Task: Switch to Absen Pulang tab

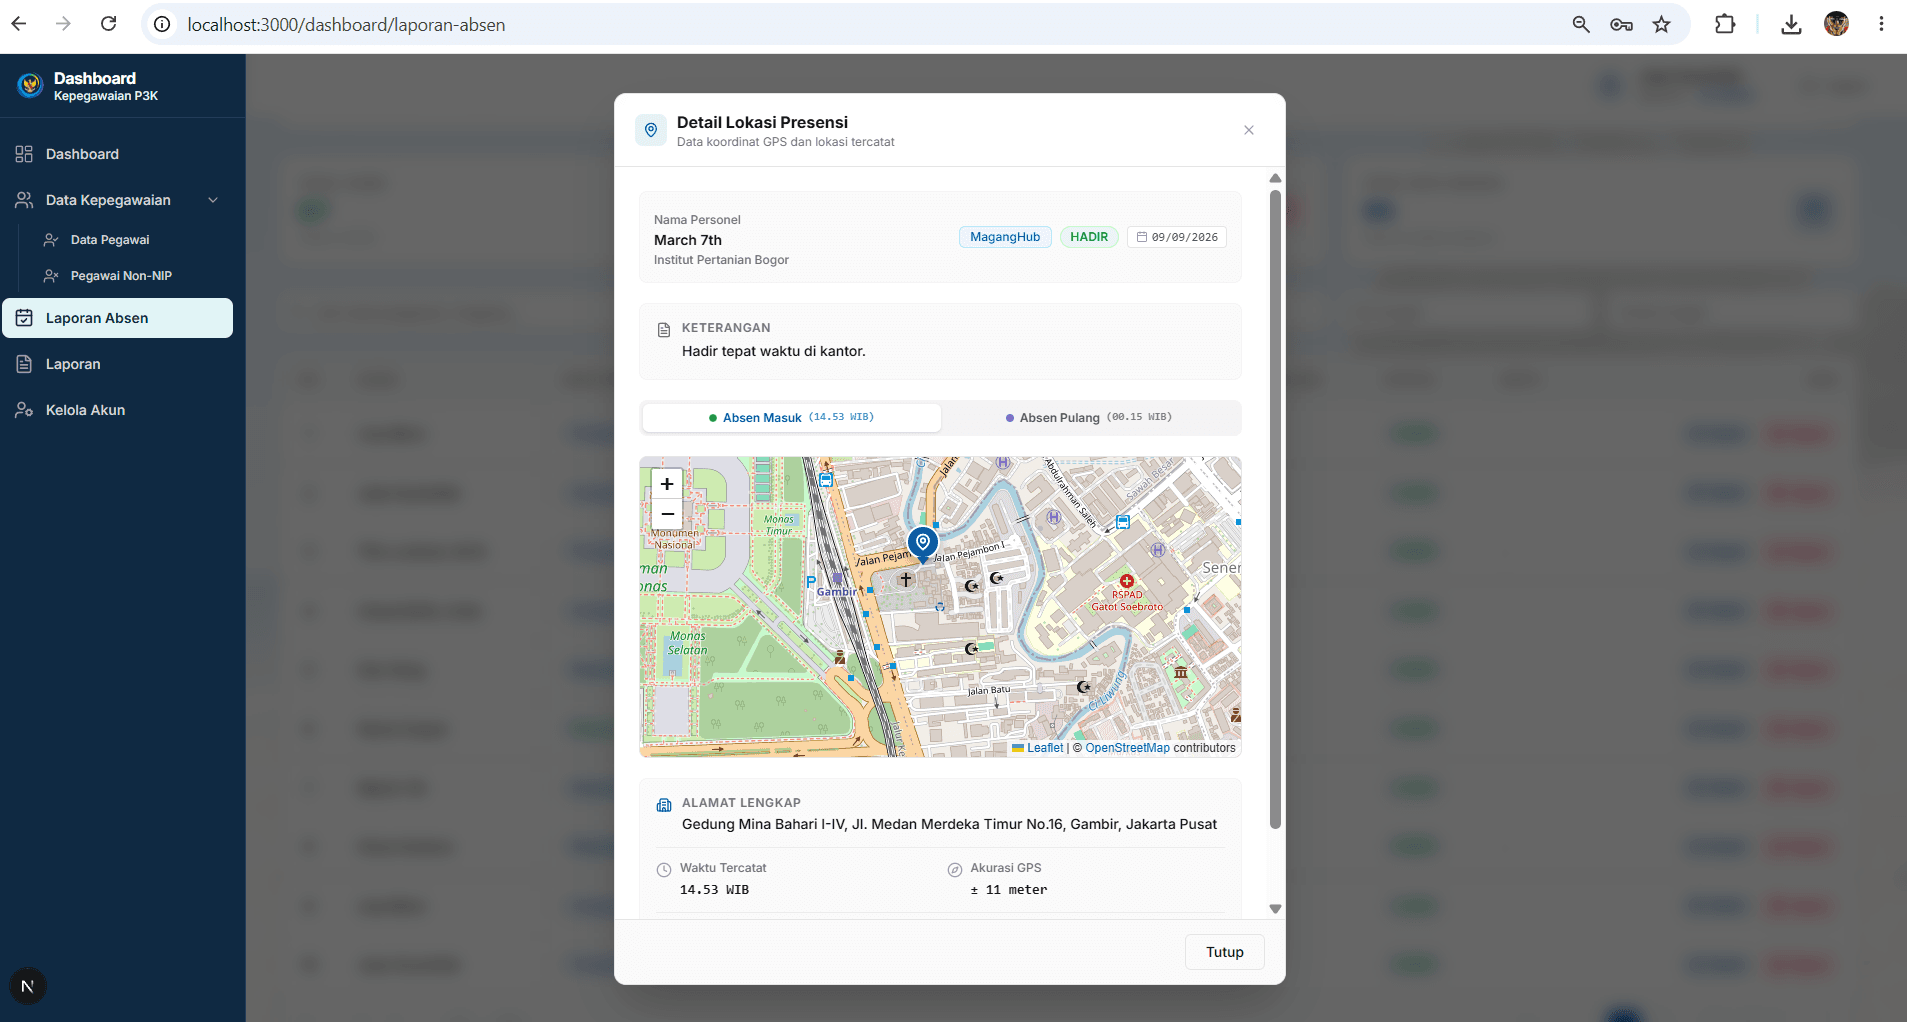Action: tap(1089, 417)
